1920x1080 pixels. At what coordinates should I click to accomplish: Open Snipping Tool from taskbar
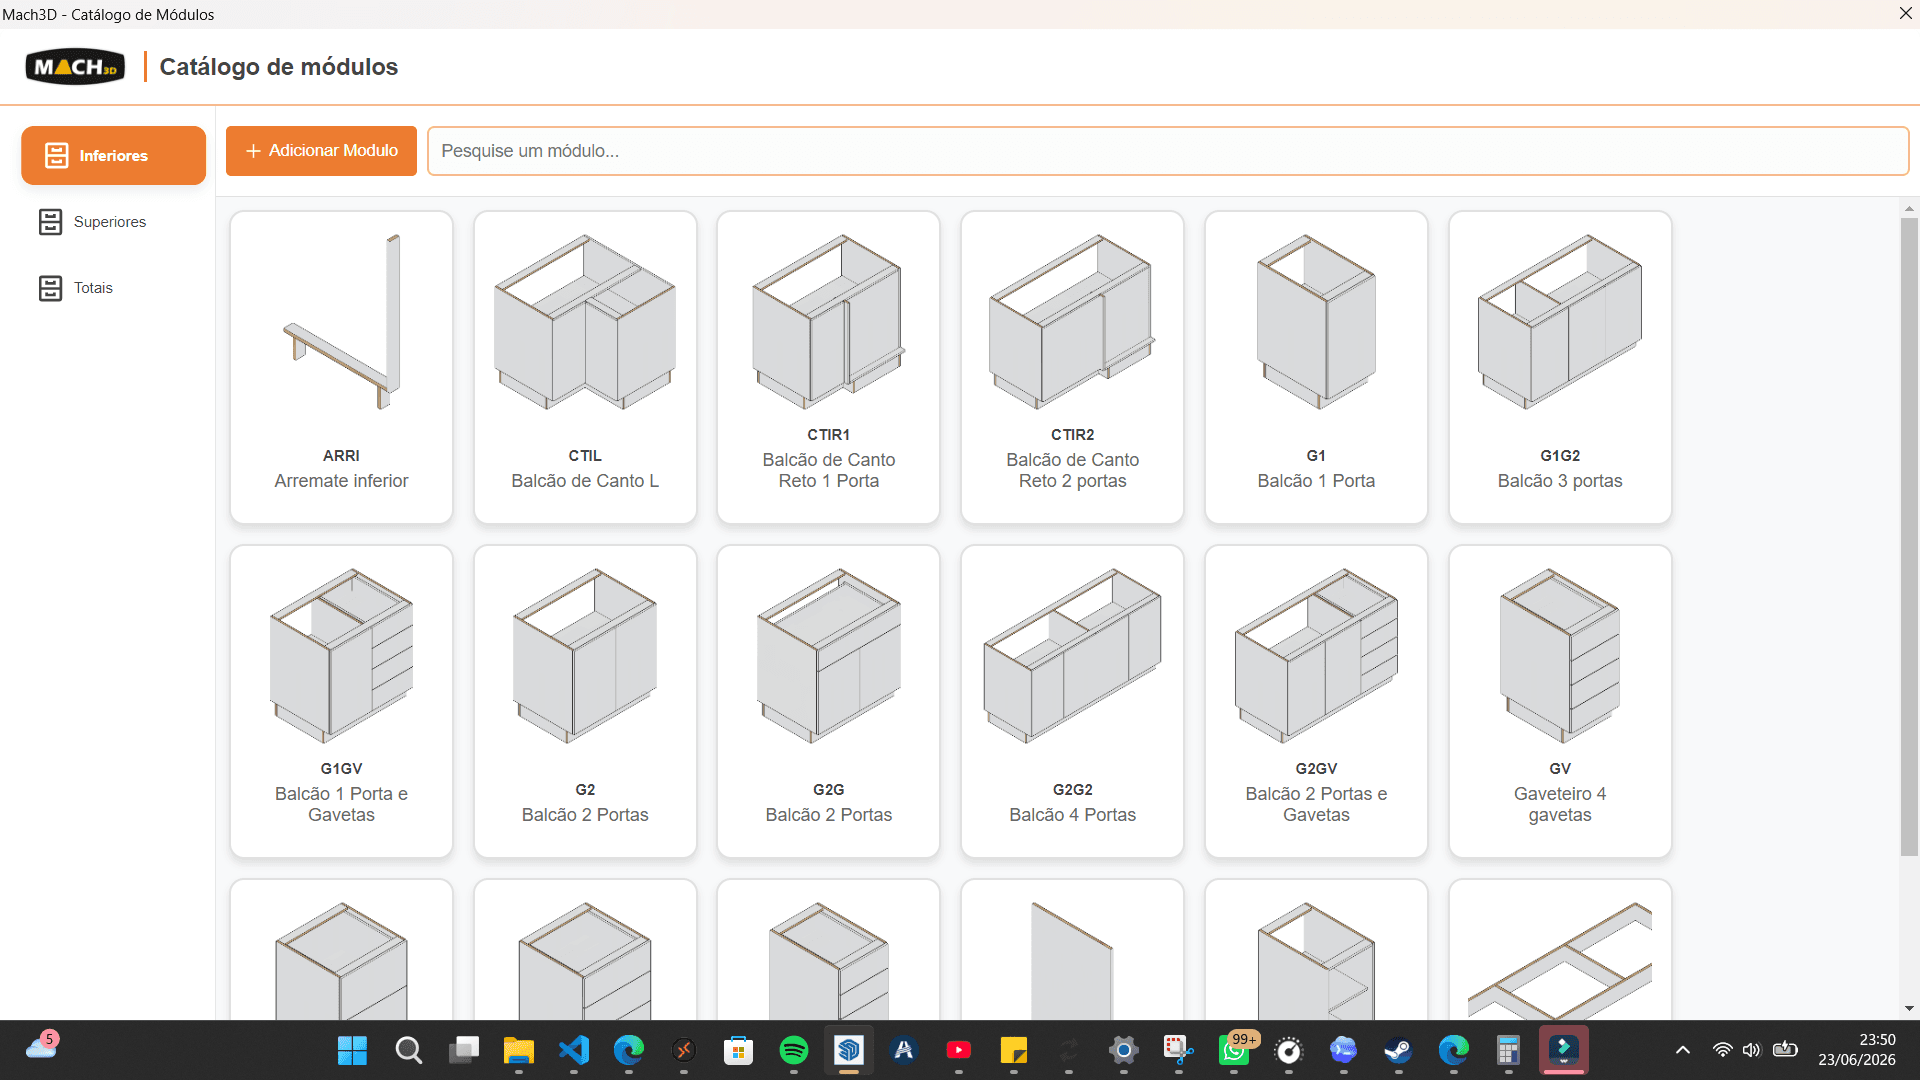pyautogui.click(x=1178, y=1050)
